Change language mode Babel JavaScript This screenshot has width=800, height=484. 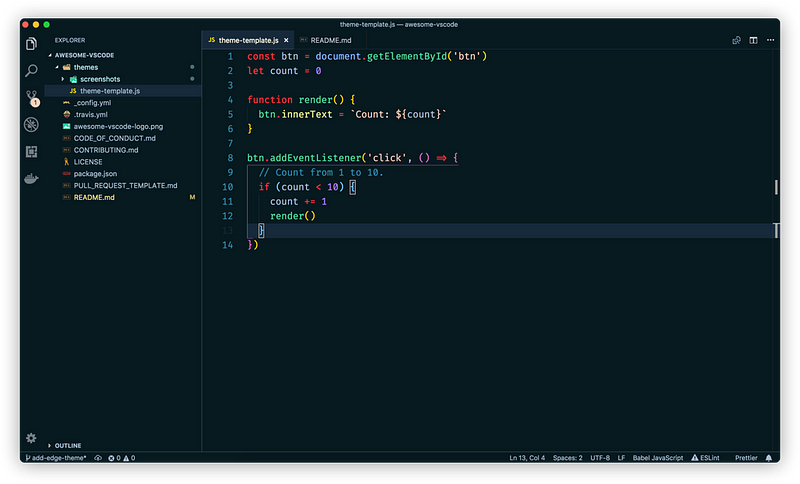tap(658, 458)
